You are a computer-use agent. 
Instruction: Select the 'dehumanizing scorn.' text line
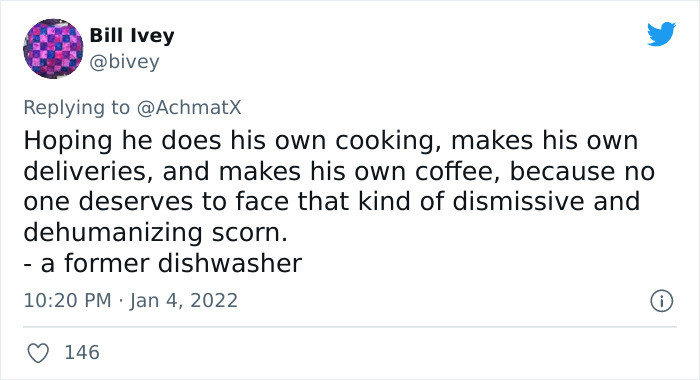(155, 233)
